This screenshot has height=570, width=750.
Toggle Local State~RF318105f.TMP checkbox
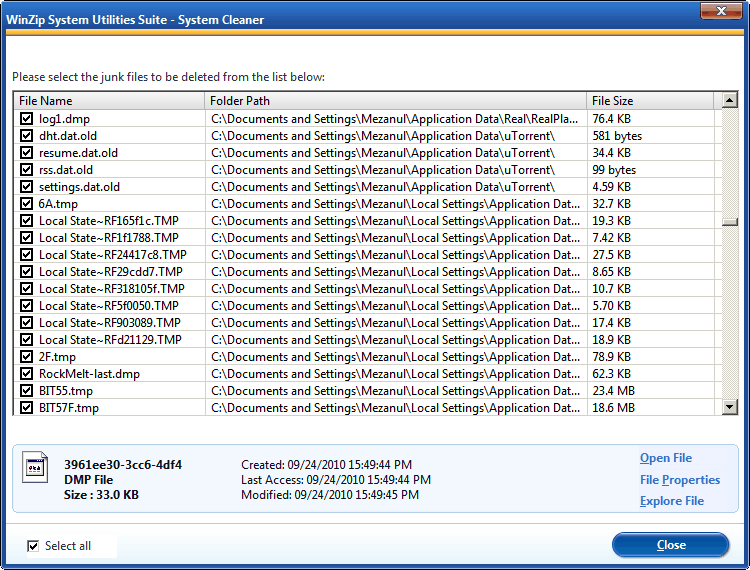(x=26, y=289)
